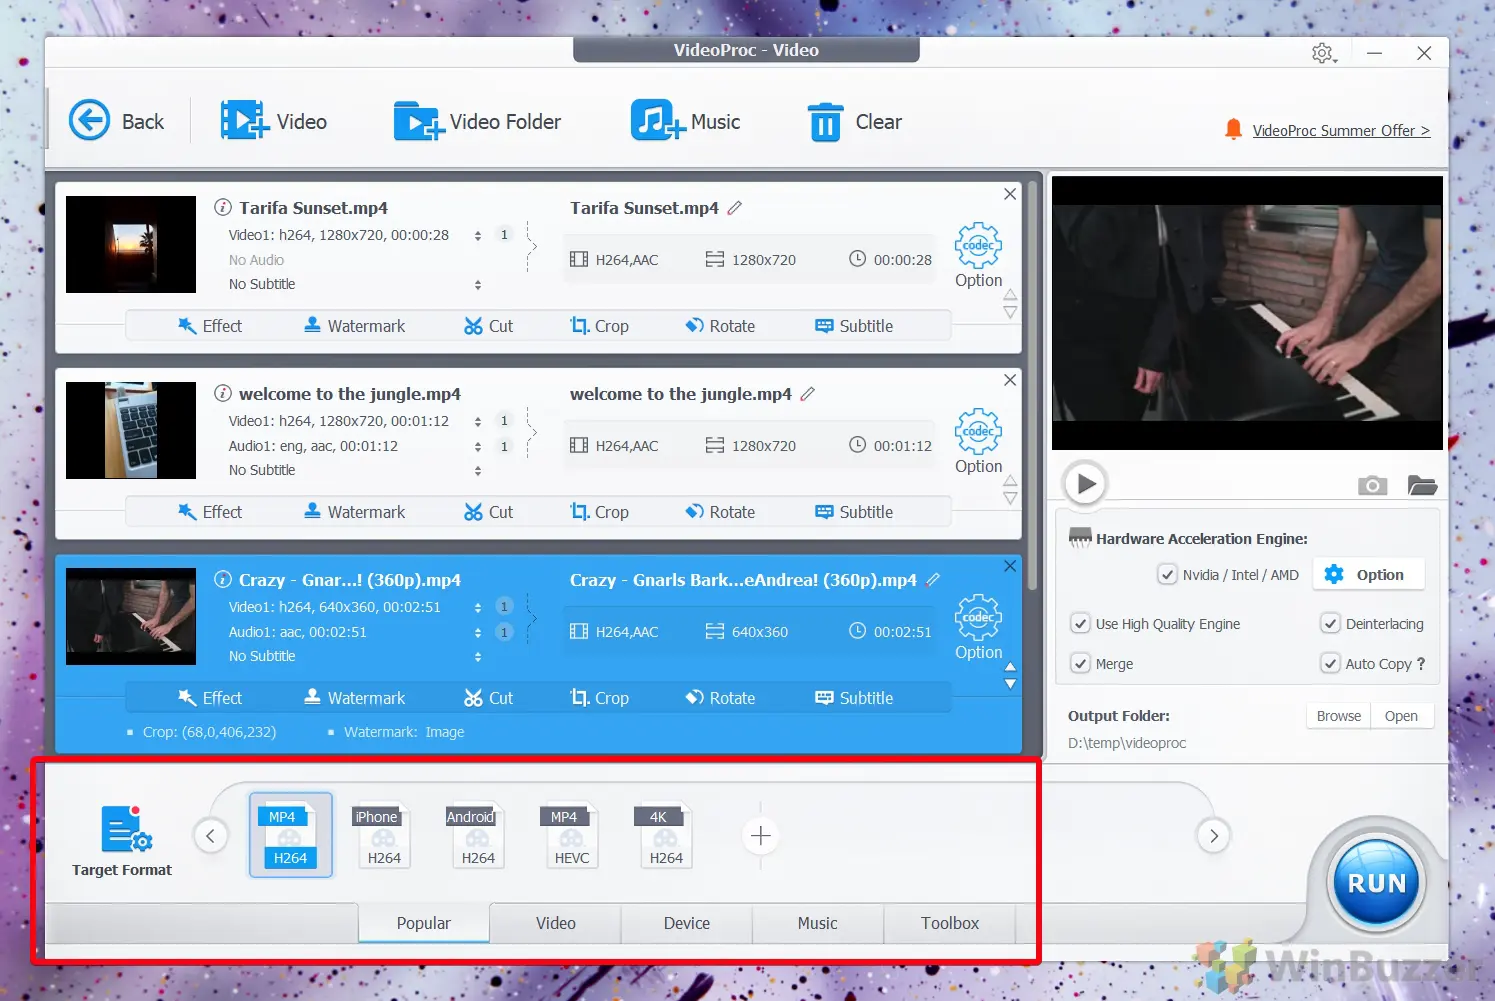Add a video with the Video icon
This screenshot has height=1001, width=1495.
point(244,121)
